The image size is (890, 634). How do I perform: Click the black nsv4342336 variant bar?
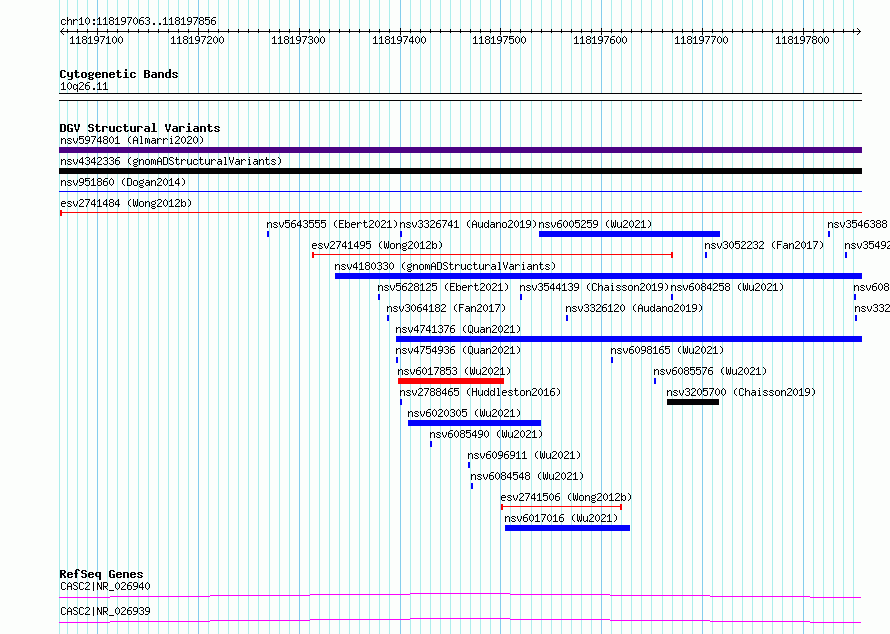(x=460, y=171)
